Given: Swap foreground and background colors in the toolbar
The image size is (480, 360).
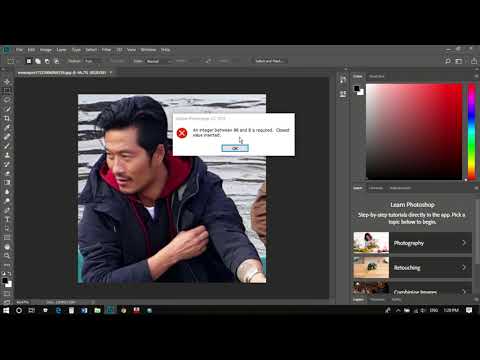Looking at the screenshot, I should pyautogui.click(x=10, y=274).
